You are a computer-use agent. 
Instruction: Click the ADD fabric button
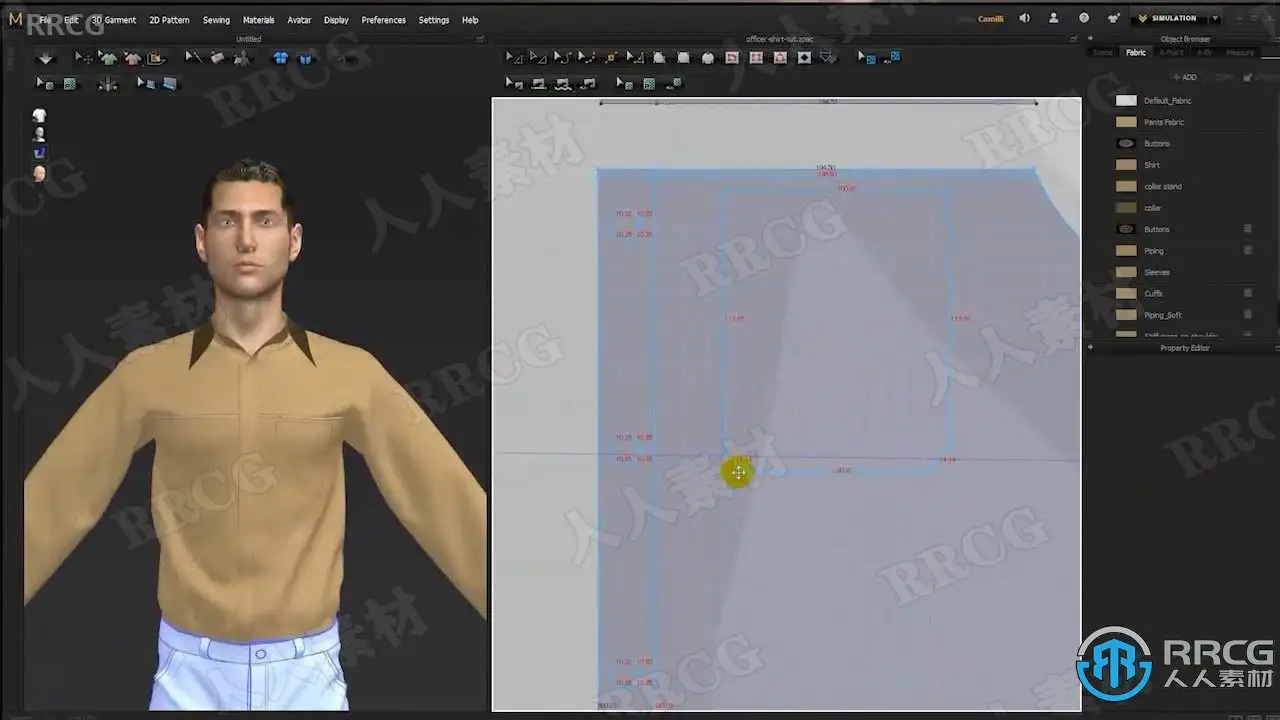pyautogui.click(x=1185, y=77)
